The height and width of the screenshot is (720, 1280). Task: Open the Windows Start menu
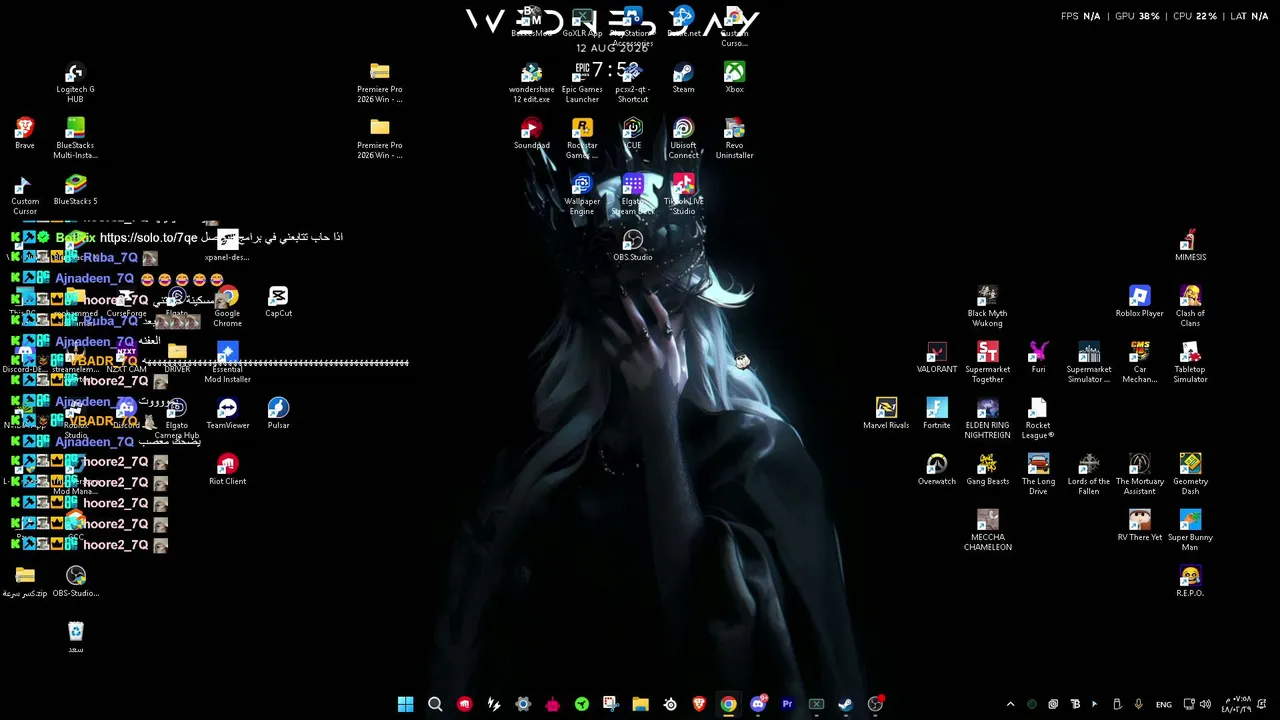point(405,704)
